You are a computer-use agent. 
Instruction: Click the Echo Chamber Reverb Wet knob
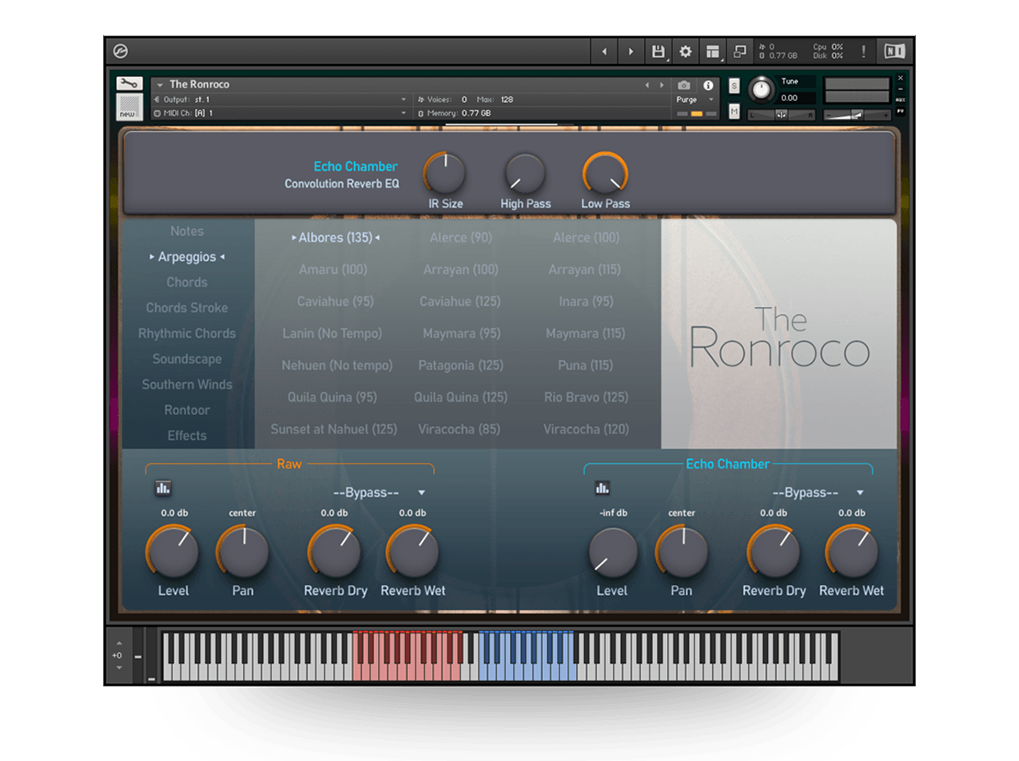pos(851,552)
